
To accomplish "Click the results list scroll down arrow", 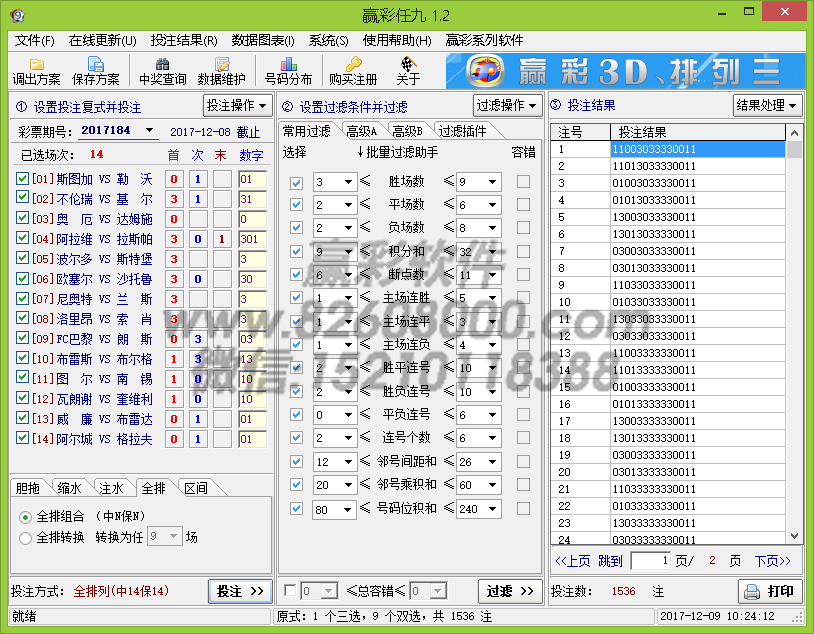I will pos(794,536).
